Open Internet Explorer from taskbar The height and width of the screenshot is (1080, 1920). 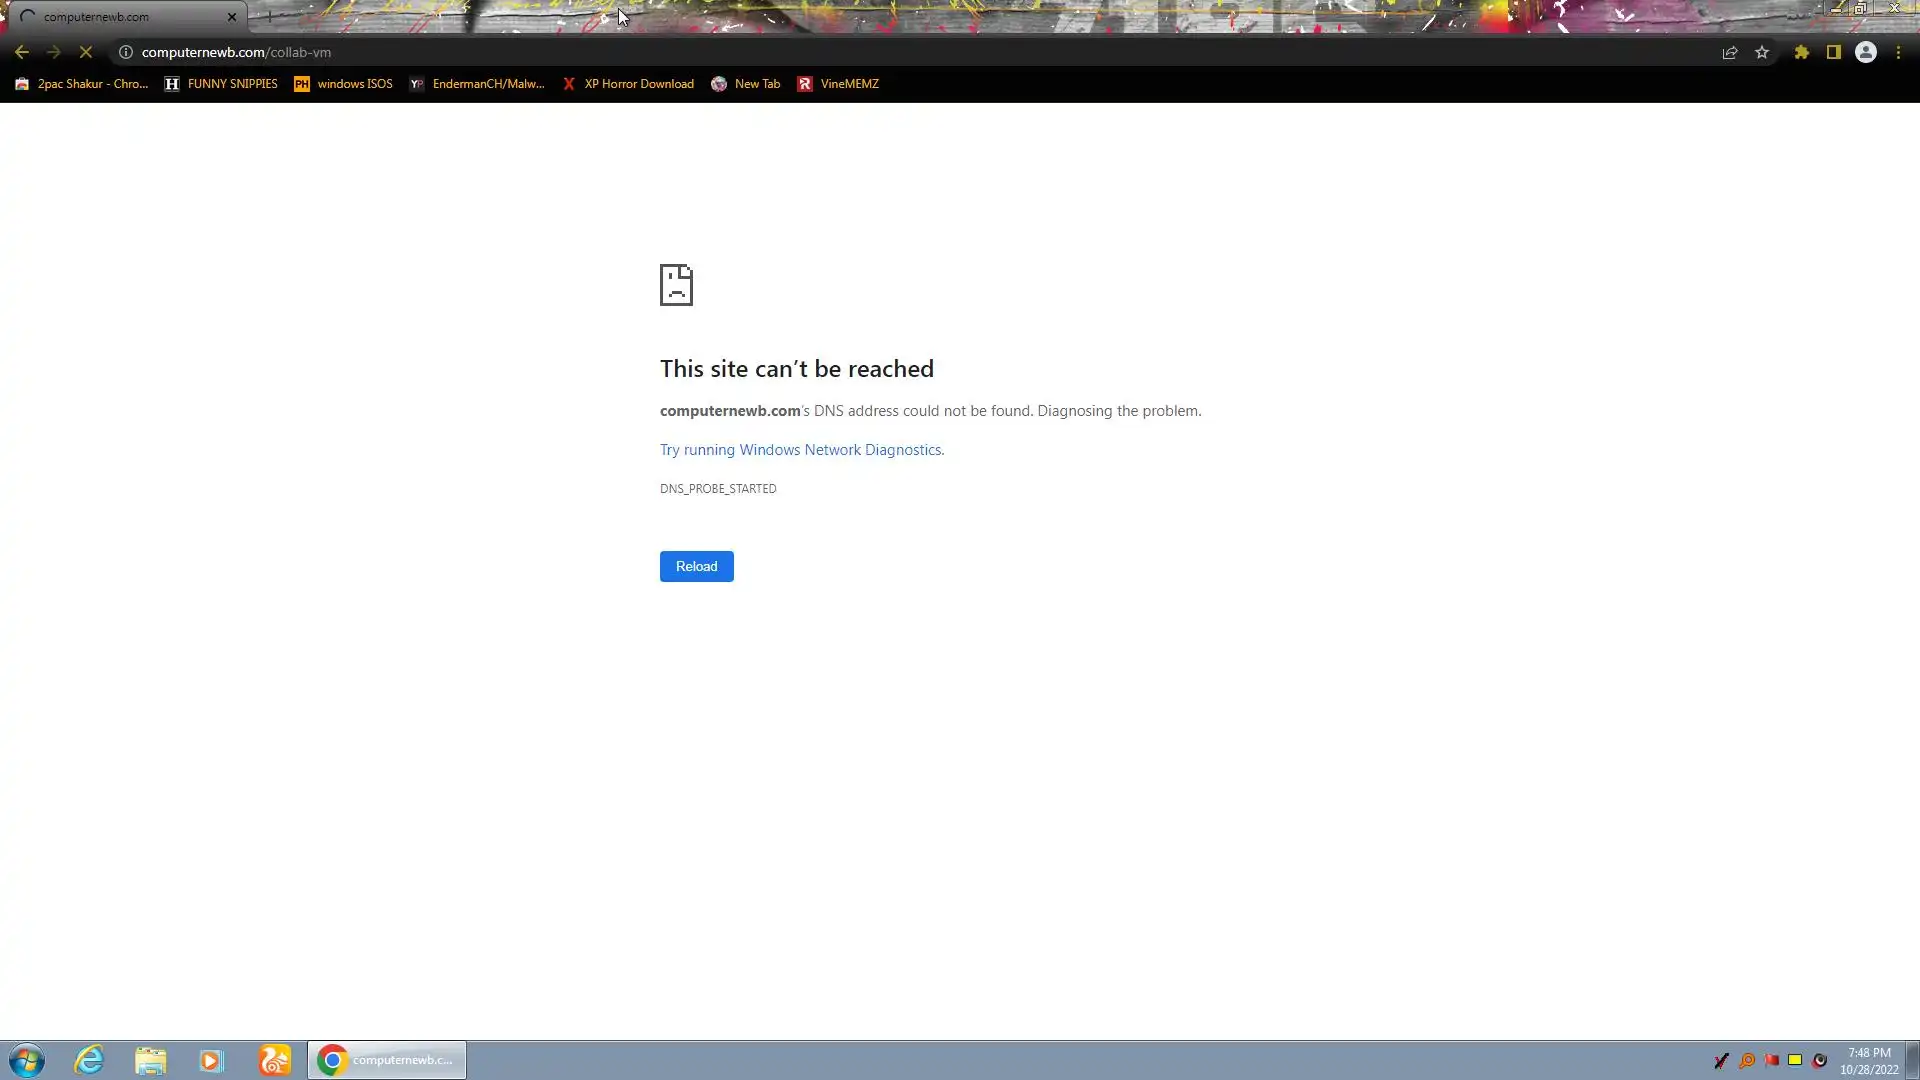coord(89,1060)
